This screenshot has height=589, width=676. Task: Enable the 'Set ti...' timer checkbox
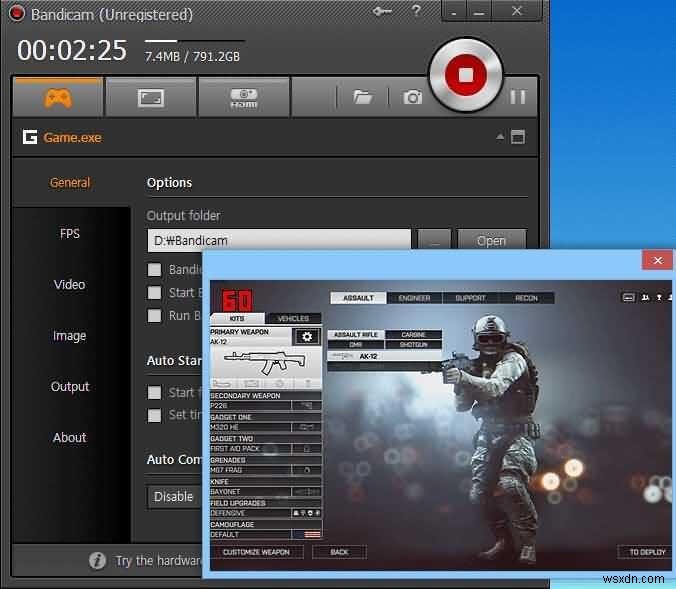154,415
